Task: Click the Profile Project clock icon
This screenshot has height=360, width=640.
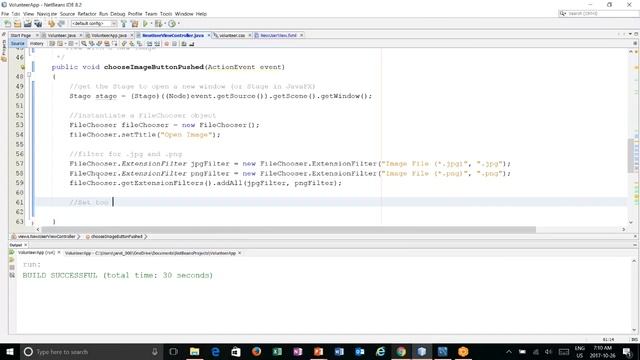Action: 172,24
